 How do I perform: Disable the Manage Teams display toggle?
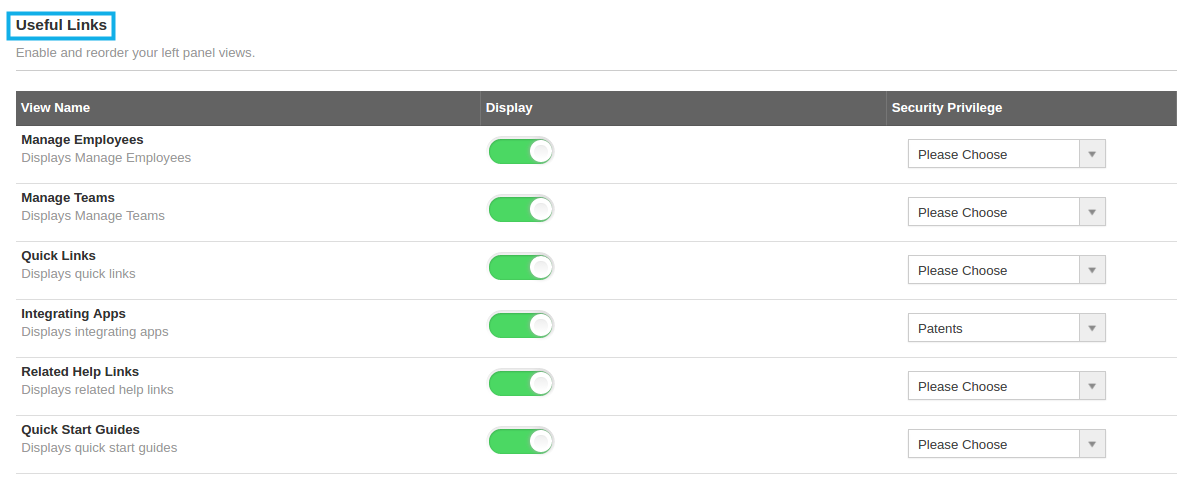click(521, 209)
